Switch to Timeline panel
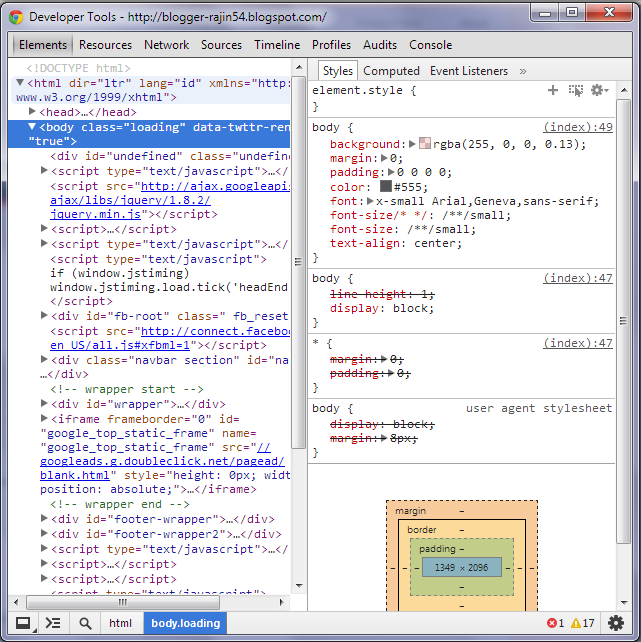The image size is (641, 642). tap(277, 45)
